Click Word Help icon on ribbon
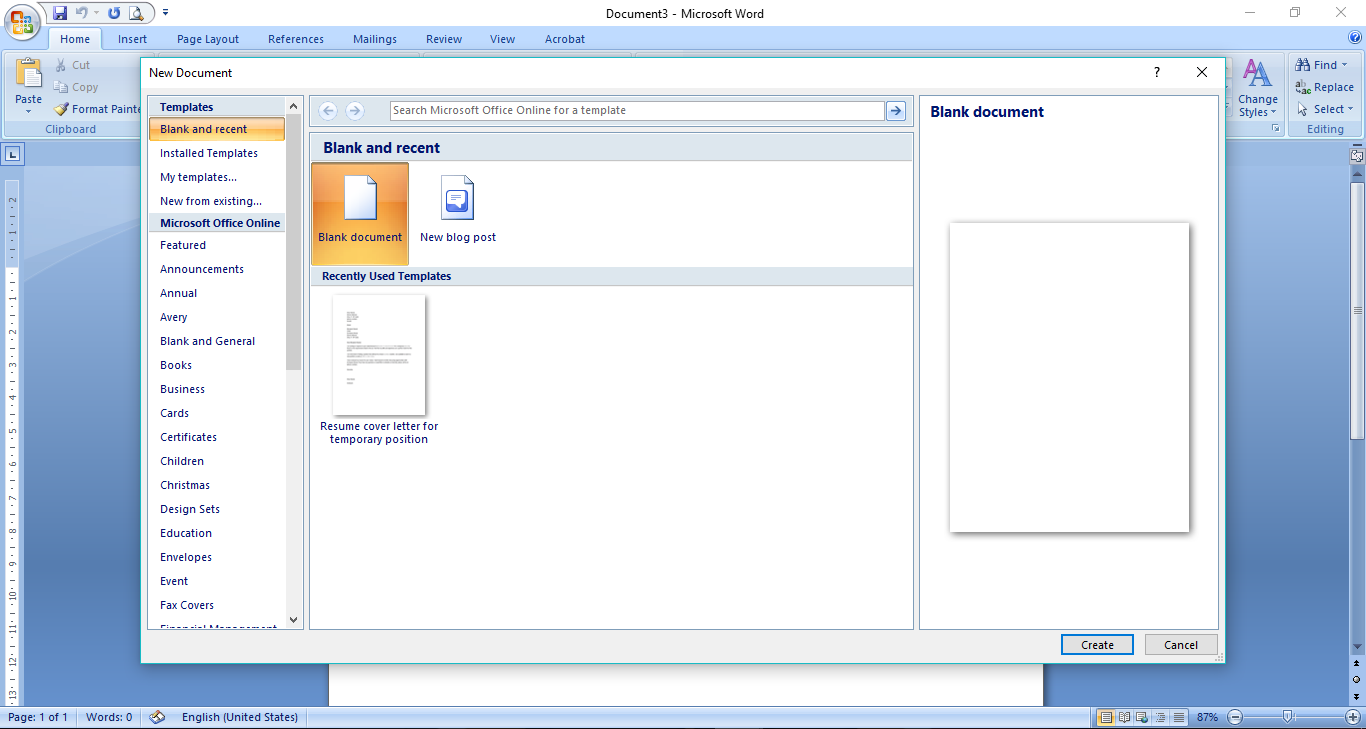The height and width of the screenshot is (729, 1366). click(1354, 37)
